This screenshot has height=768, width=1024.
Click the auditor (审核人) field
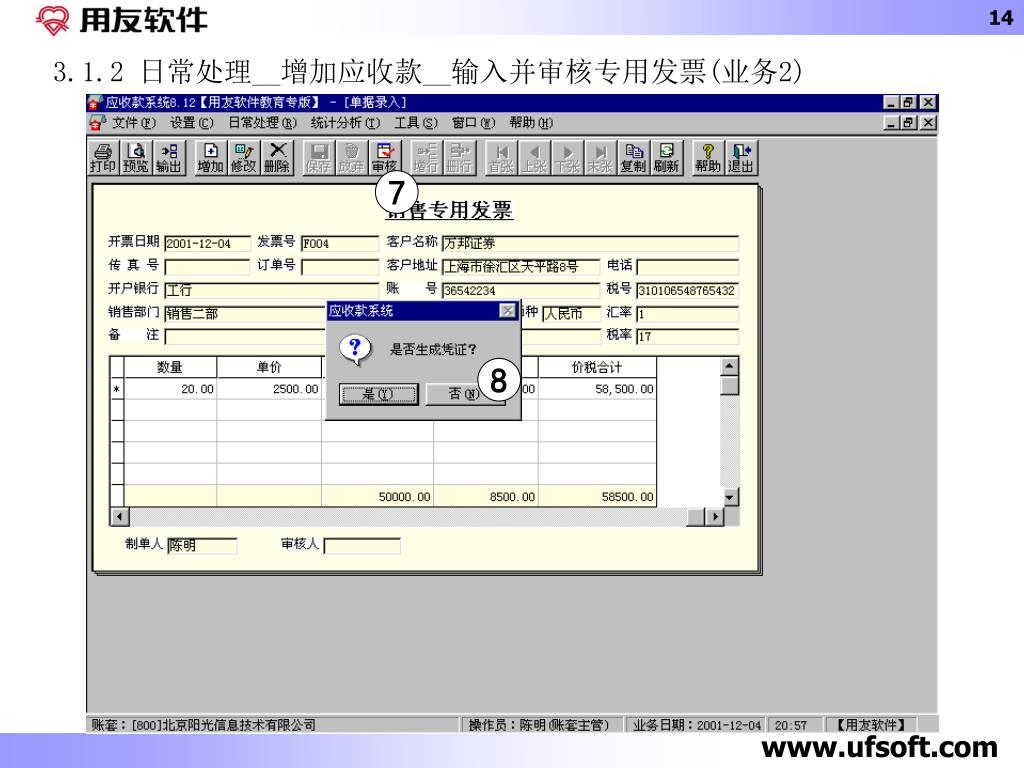pyautogui.click(x=362, y=545)
